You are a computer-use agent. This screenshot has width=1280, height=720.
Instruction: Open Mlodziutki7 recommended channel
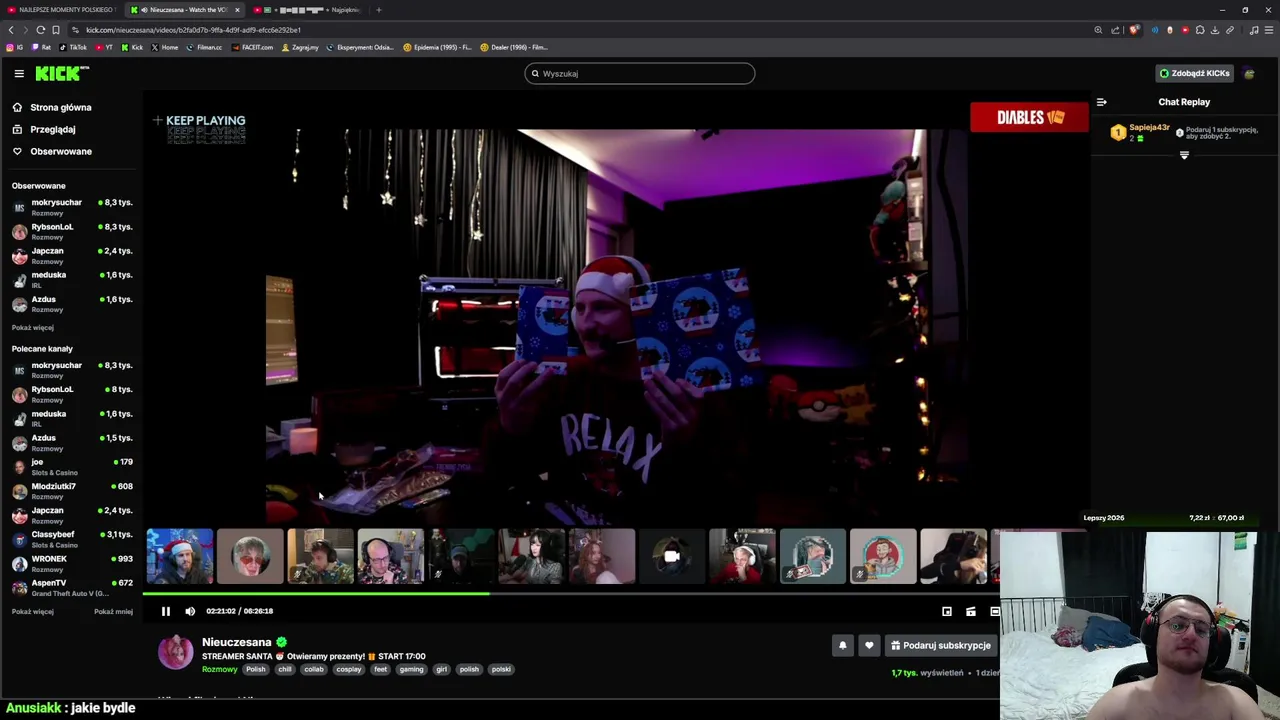click(72, 491)
